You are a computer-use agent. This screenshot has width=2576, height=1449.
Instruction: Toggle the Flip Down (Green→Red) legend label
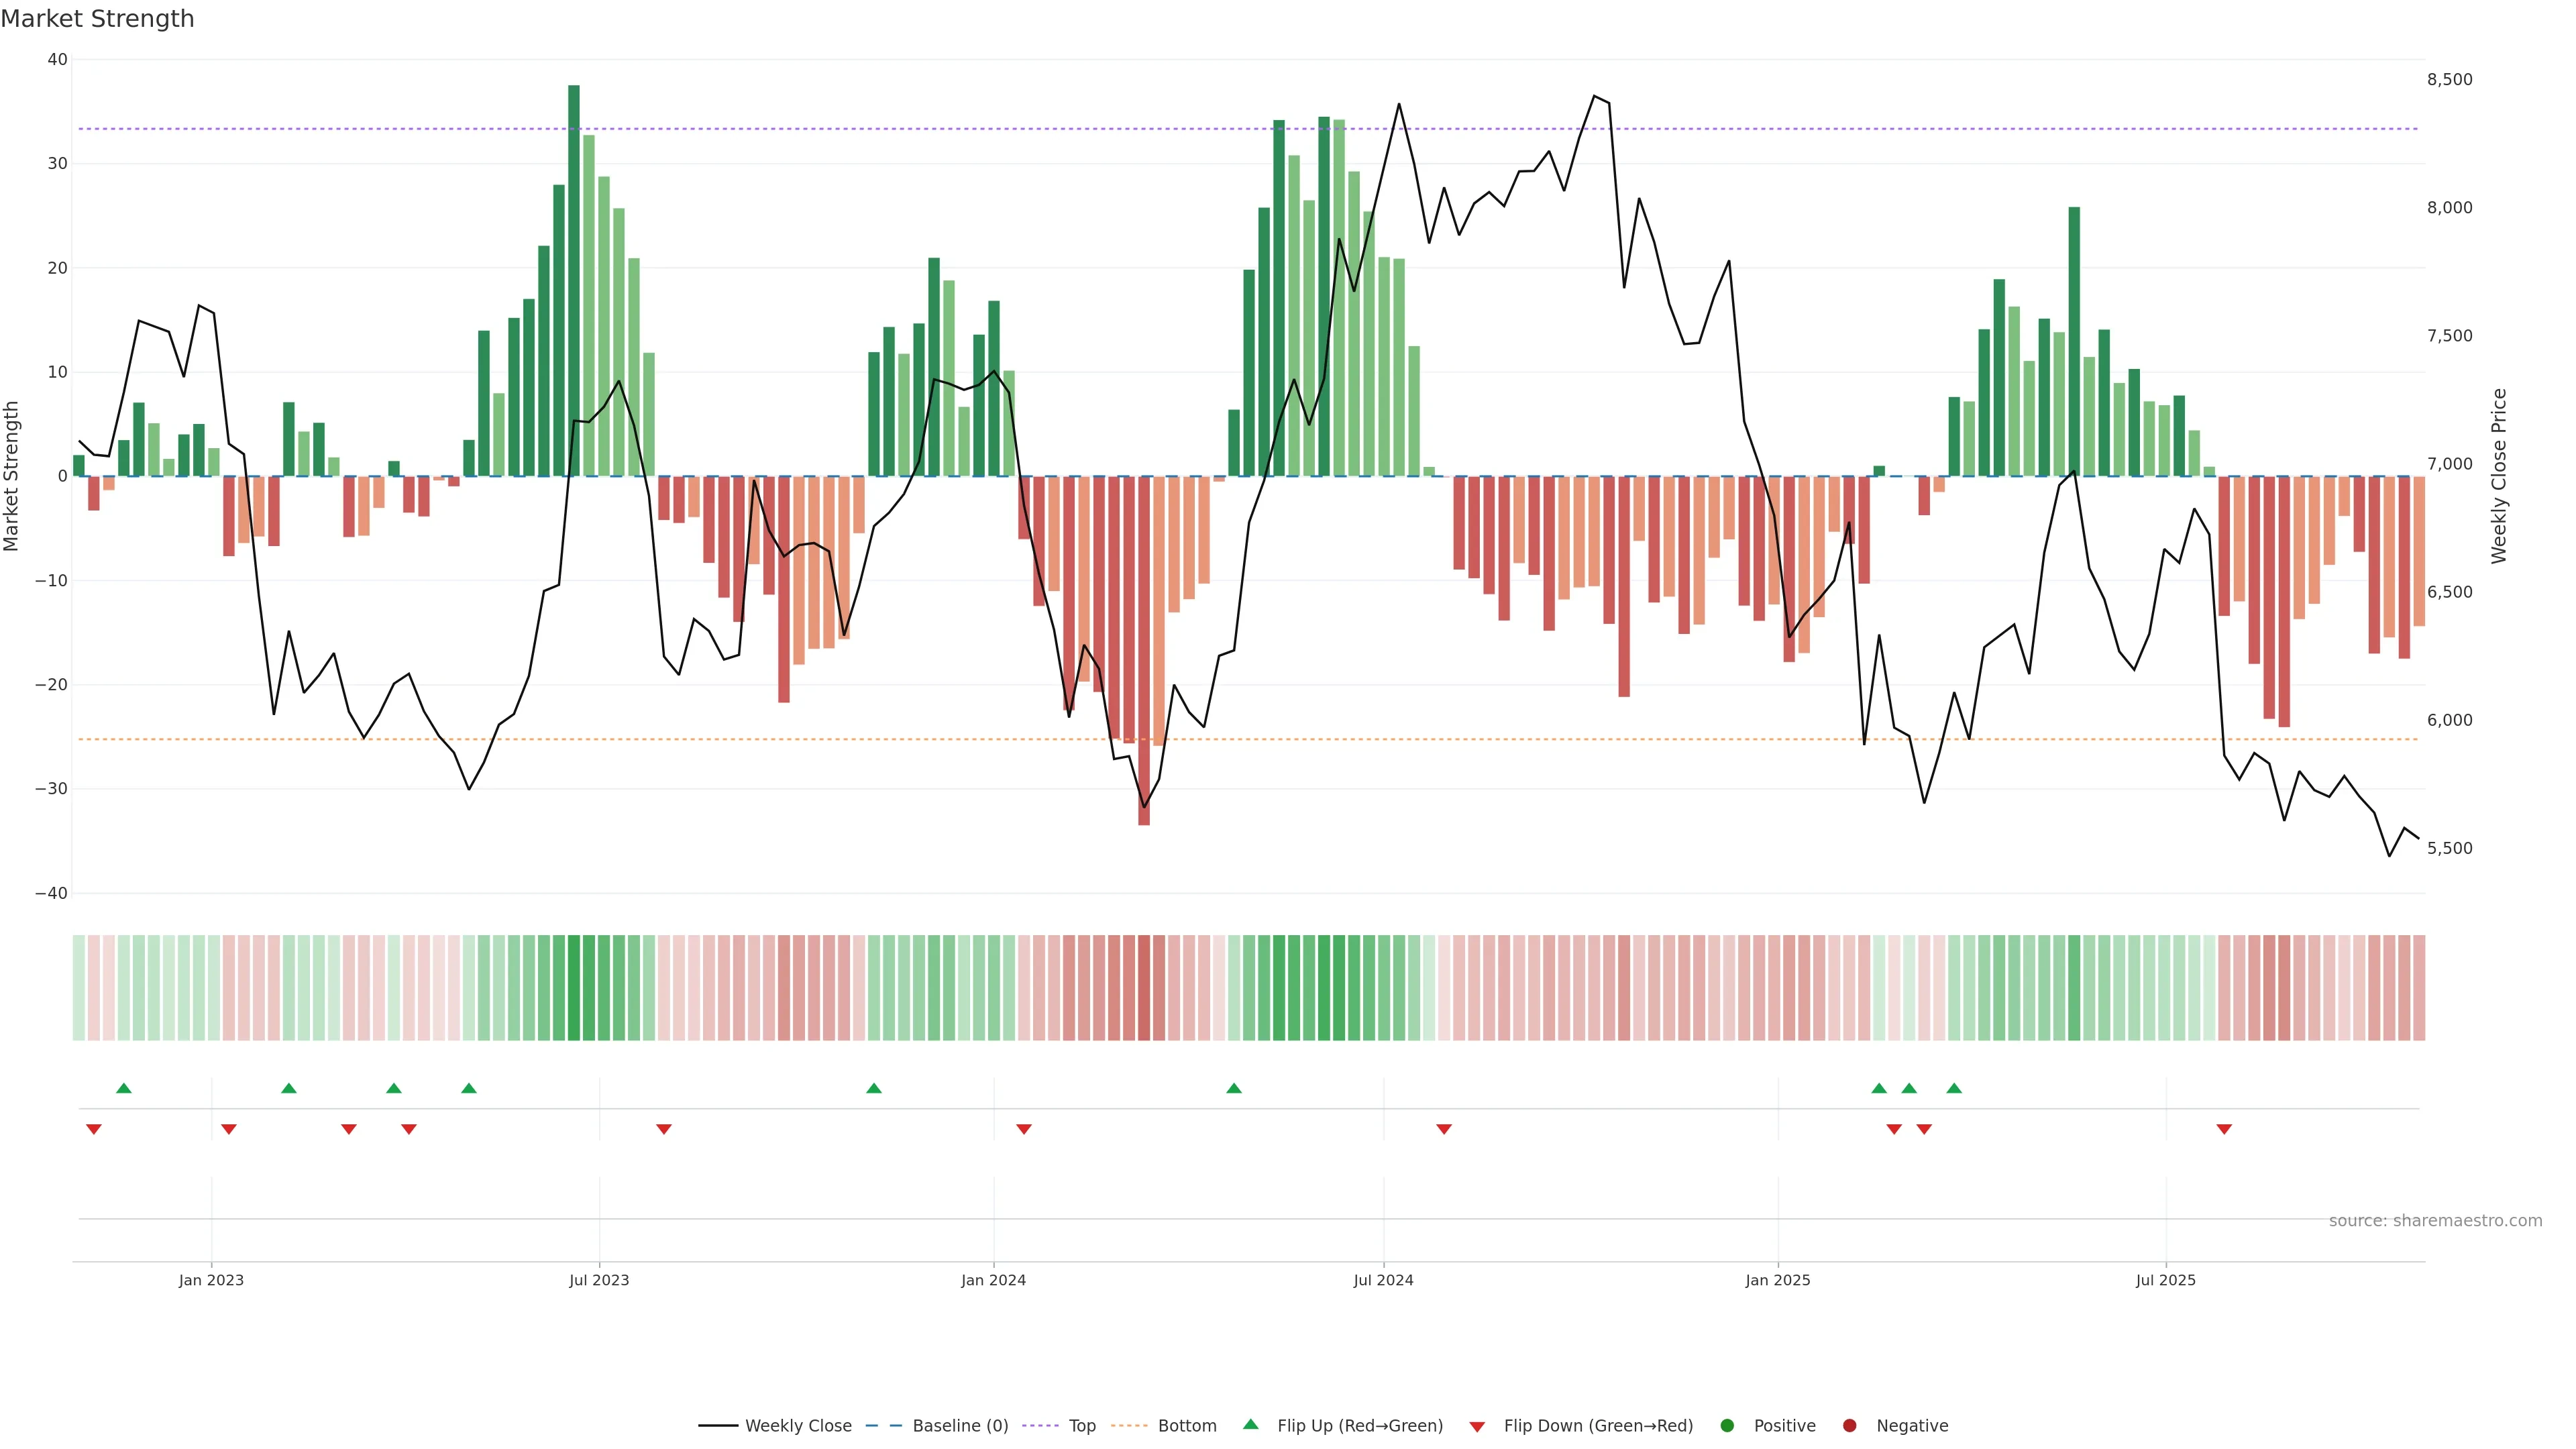click(x=1598, y=1426)
